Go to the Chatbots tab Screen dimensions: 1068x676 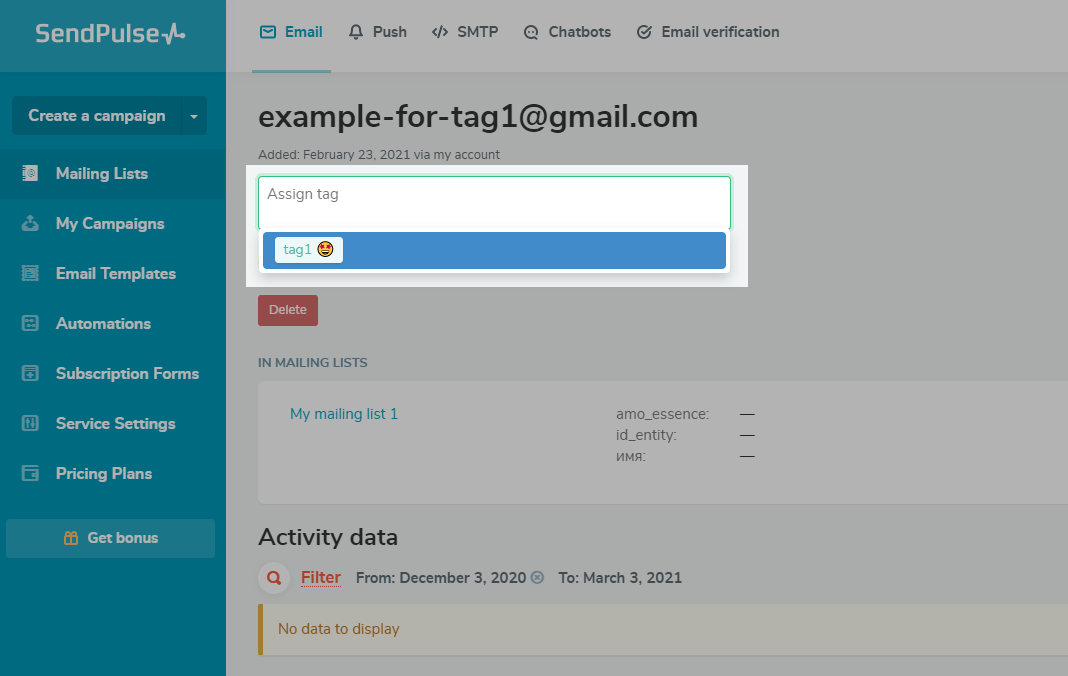coord(567,32)
